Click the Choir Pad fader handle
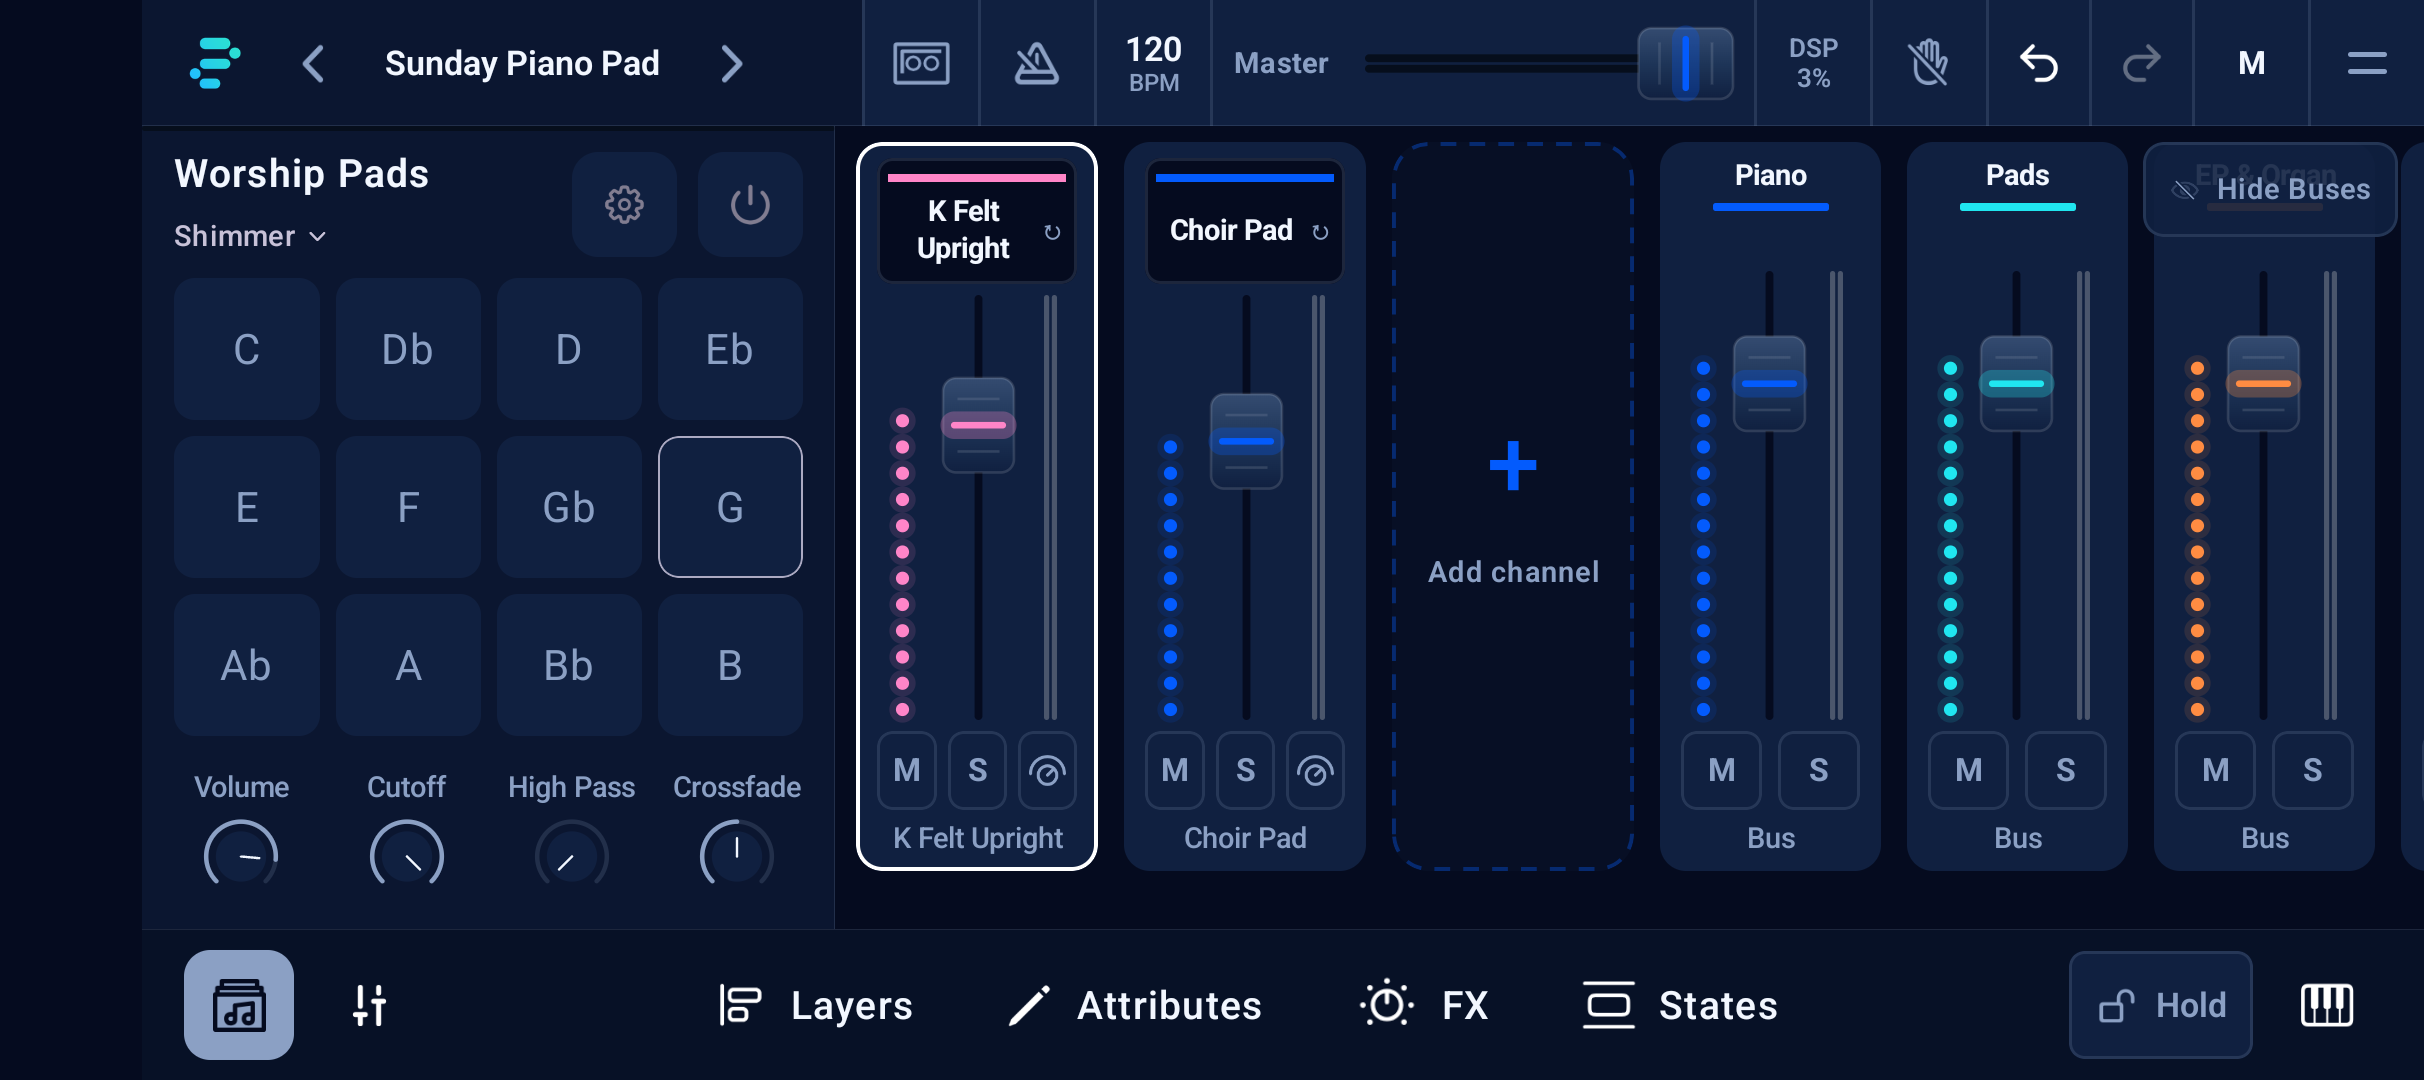The height and width of the screenshot is (1080, 2424). [1246, 441]
